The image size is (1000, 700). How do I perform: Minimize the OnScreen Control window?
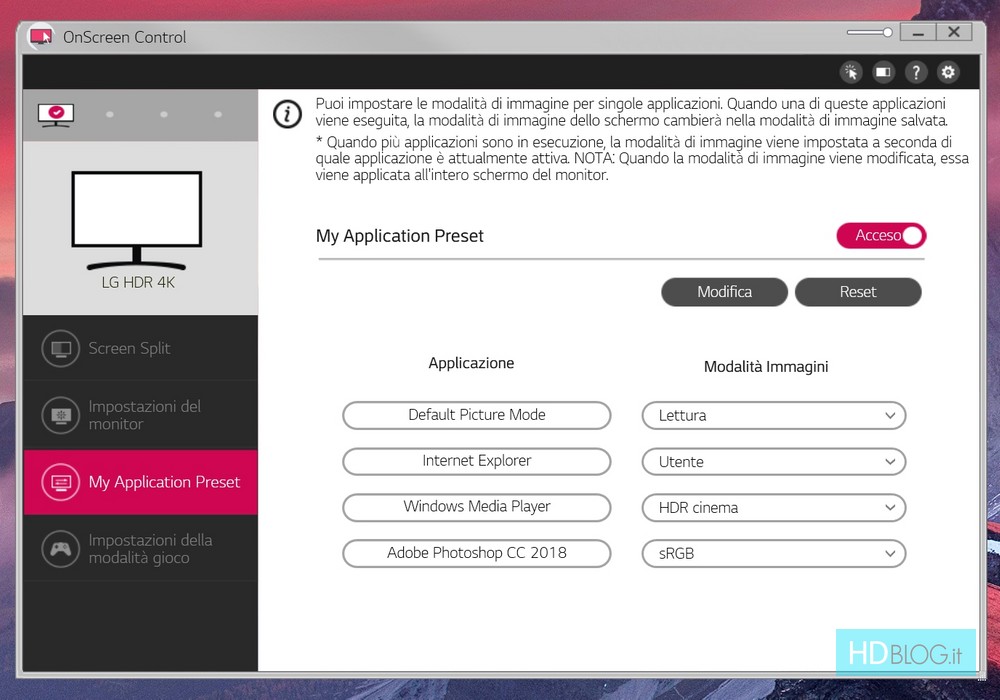918,32
